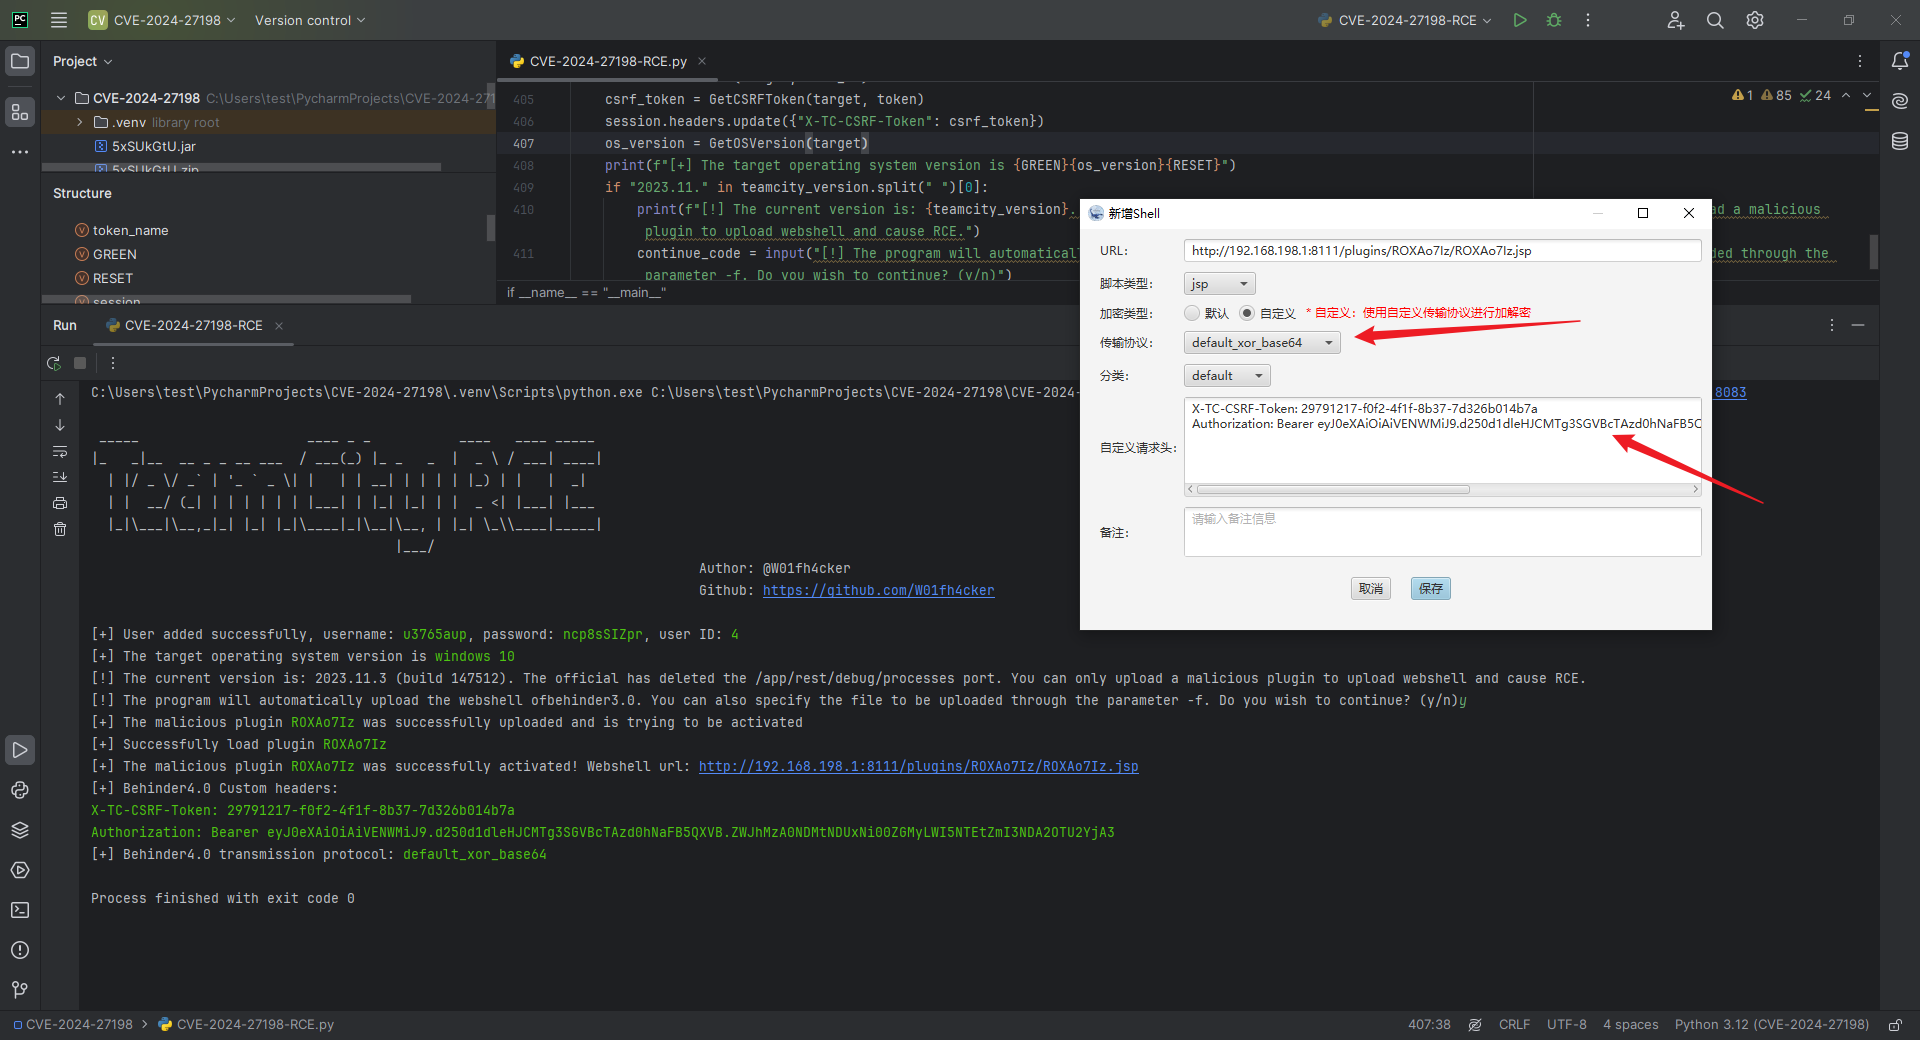Open the Terminal tool window
Image resolution: width=1920 pixels, height=1040 pixels.
point(20,910)
